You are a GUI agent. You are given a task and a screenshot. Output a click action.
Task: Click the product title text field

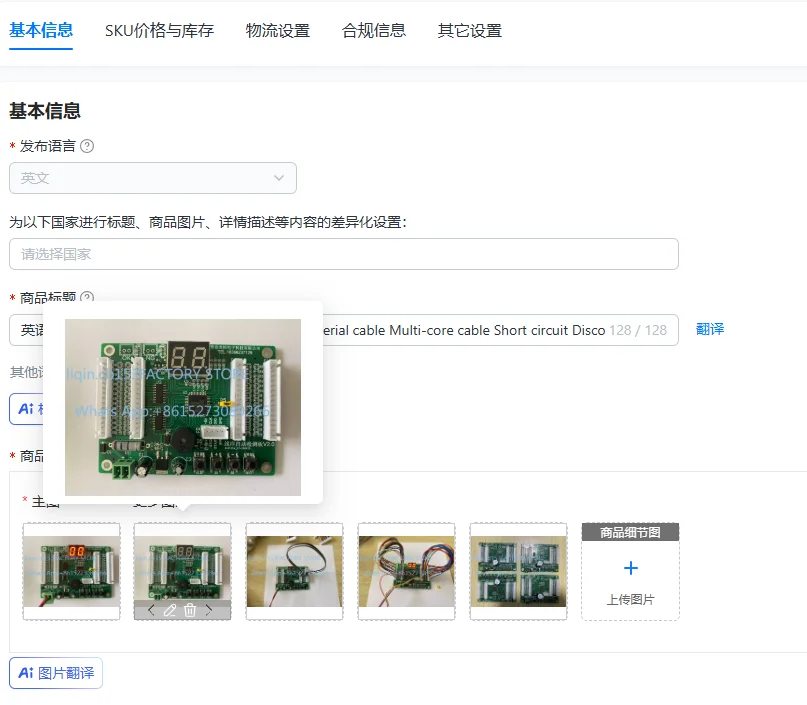click(x=344, y=330)
